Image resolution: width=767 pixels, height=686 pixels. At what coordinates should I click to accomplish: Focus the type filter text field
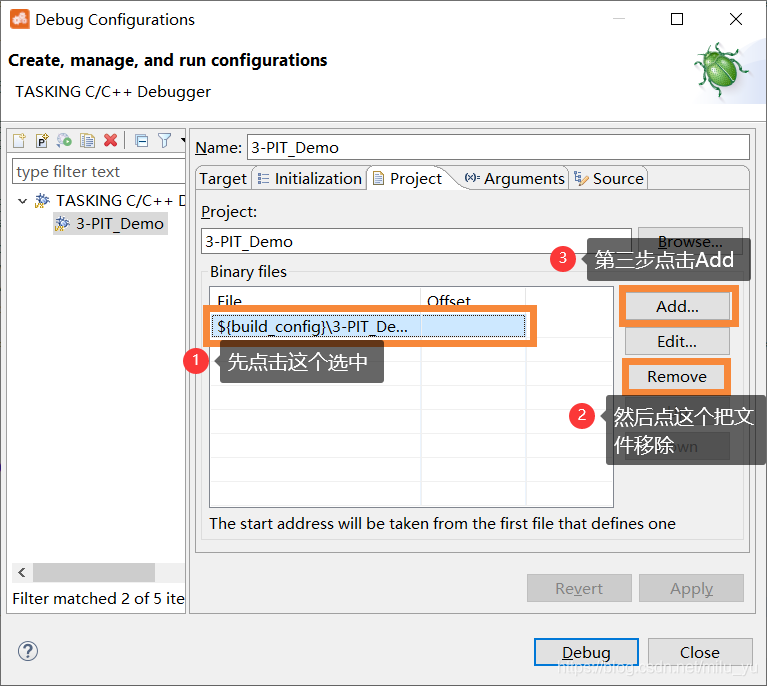coord(98,171)
